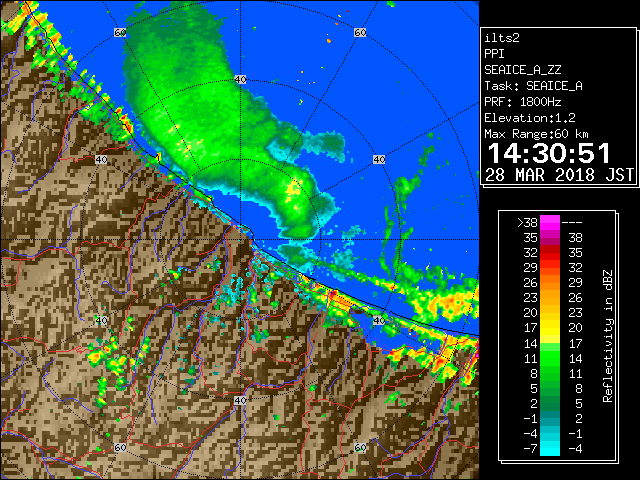Screen dimensions: 640x480
Task: Click the --- legend label
Action: pos(572,223)
